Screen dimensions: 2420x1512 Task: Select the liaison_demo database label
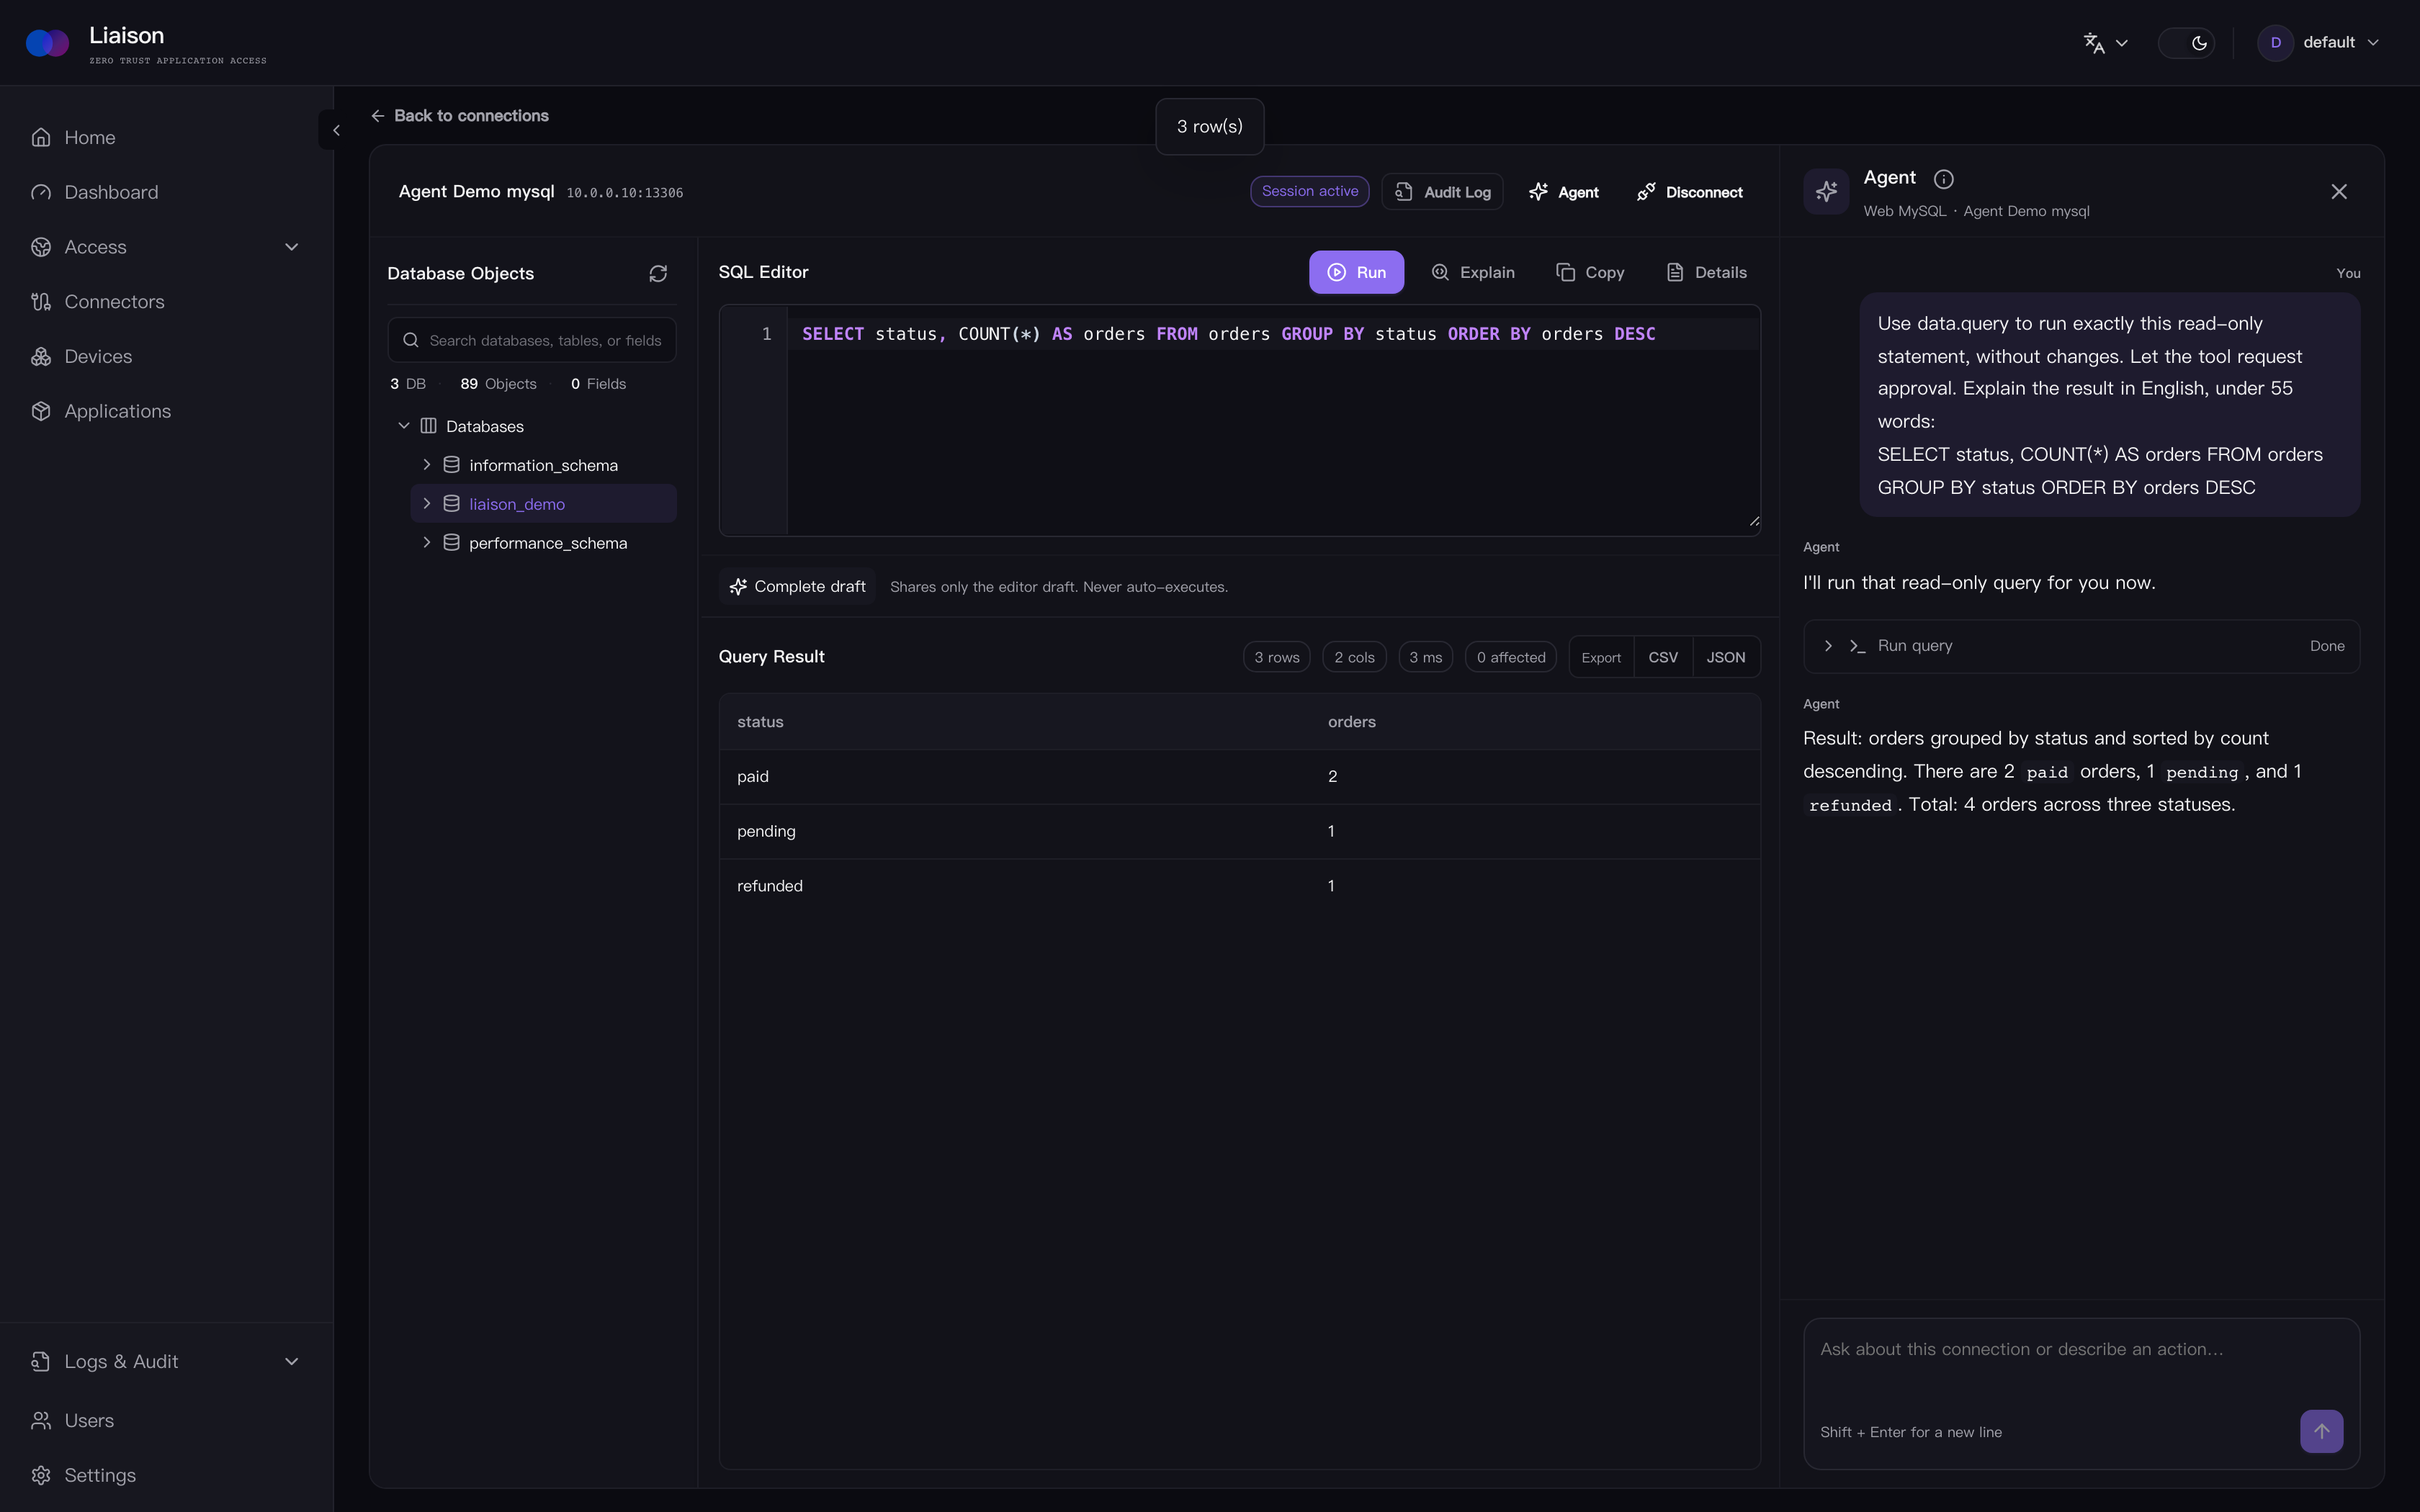(517, 505)
